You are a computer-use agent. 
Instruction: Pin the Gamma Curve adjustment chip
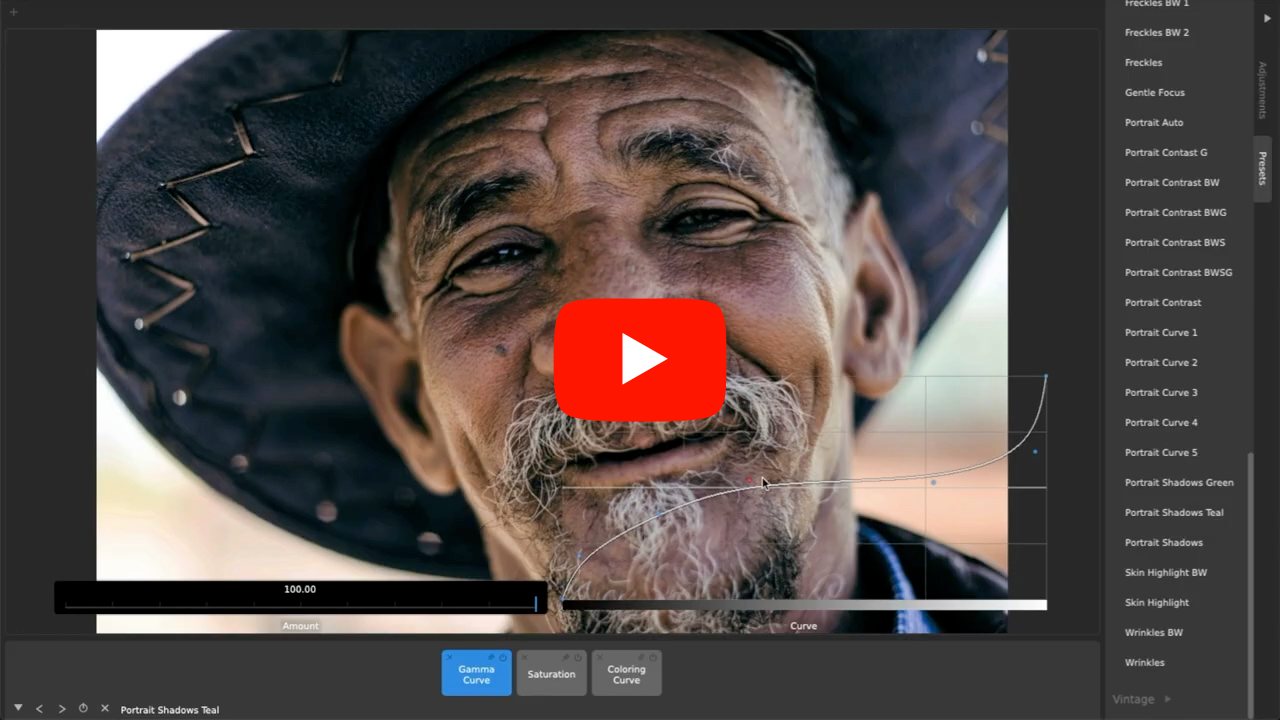pyautogui.click(x=491, y=657)
